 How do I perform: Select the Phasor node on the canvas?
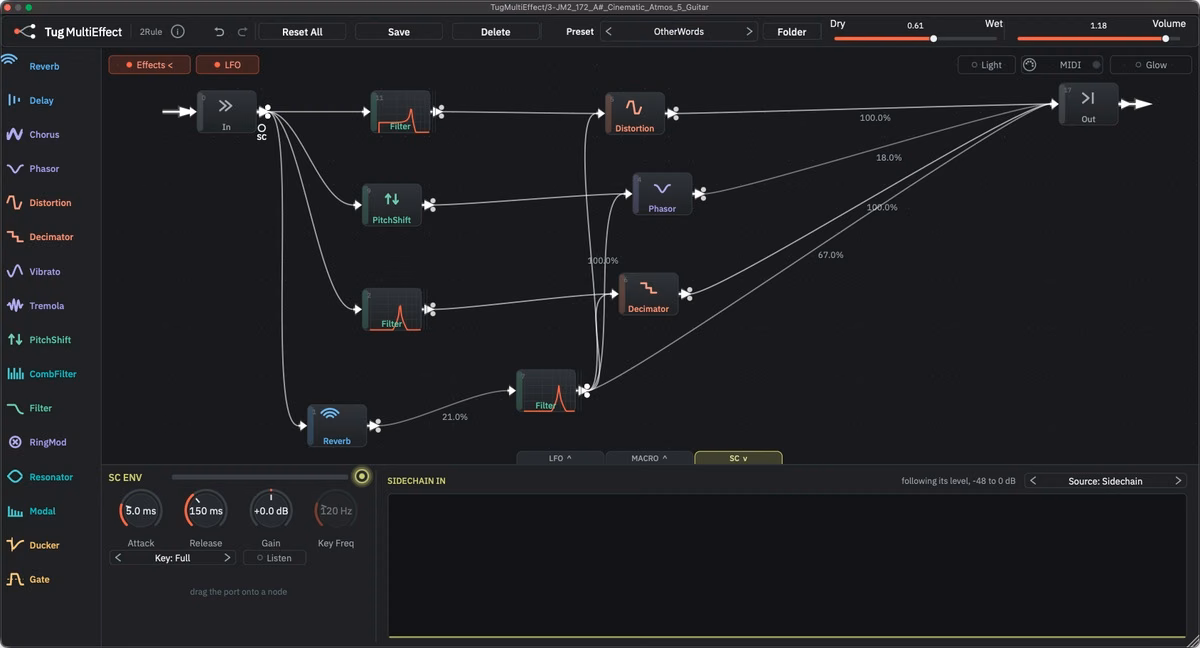[662, 194]
